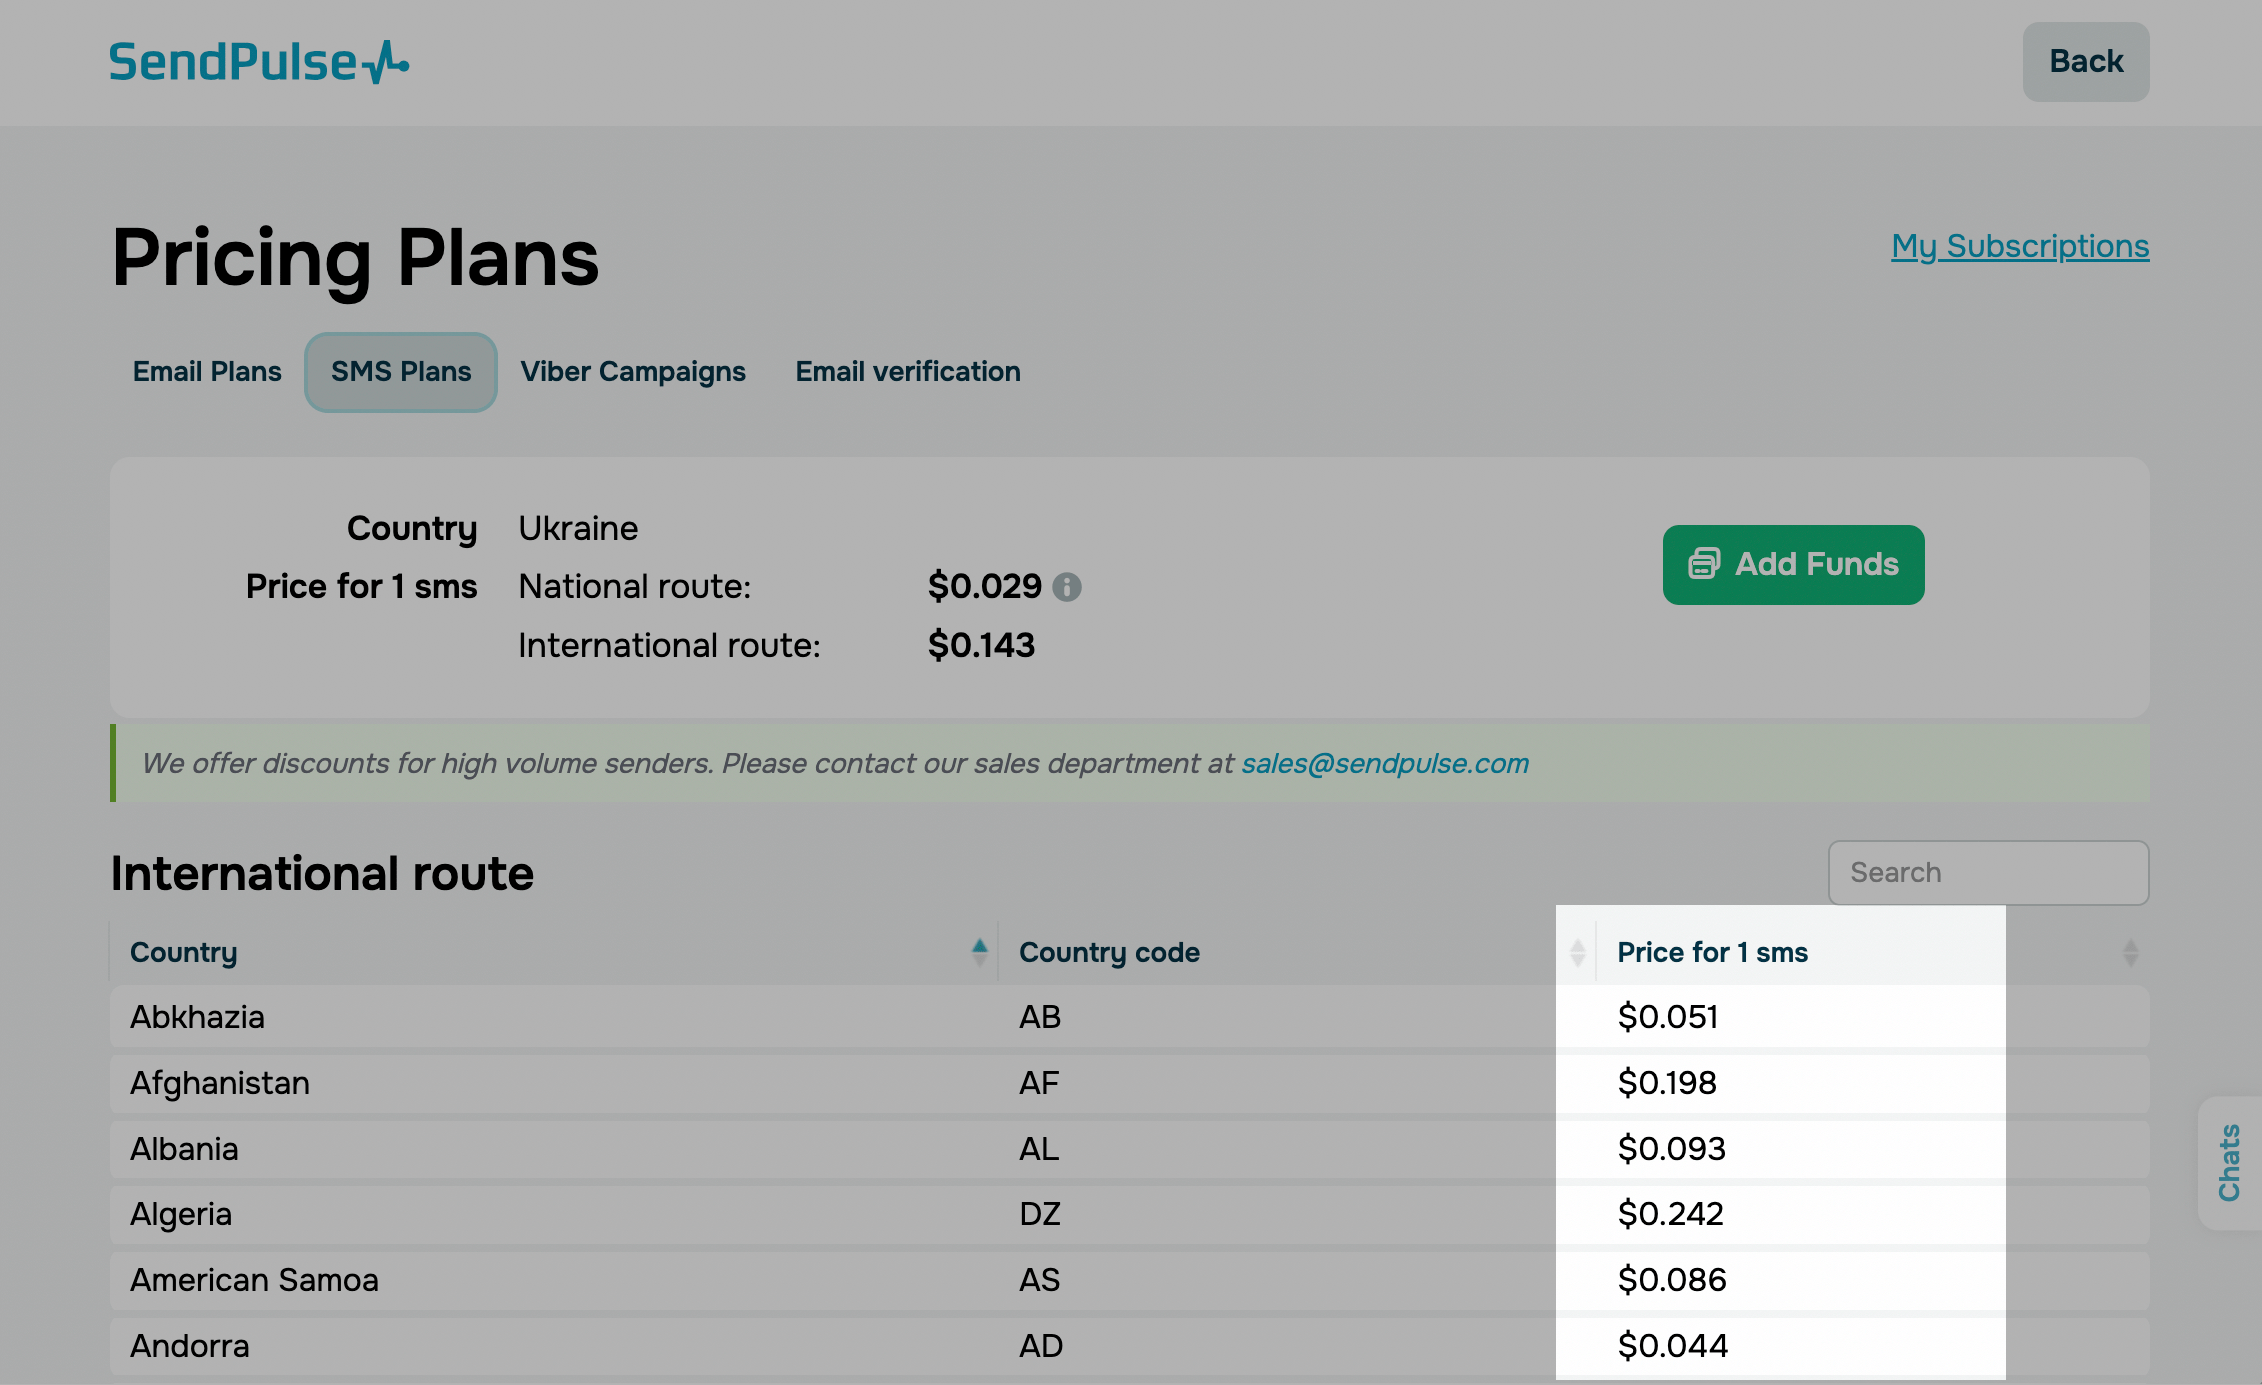This screenshot has width=2262, height=1385.
Task: Switch to the Email Plans tab
Action: click(207, 372)
